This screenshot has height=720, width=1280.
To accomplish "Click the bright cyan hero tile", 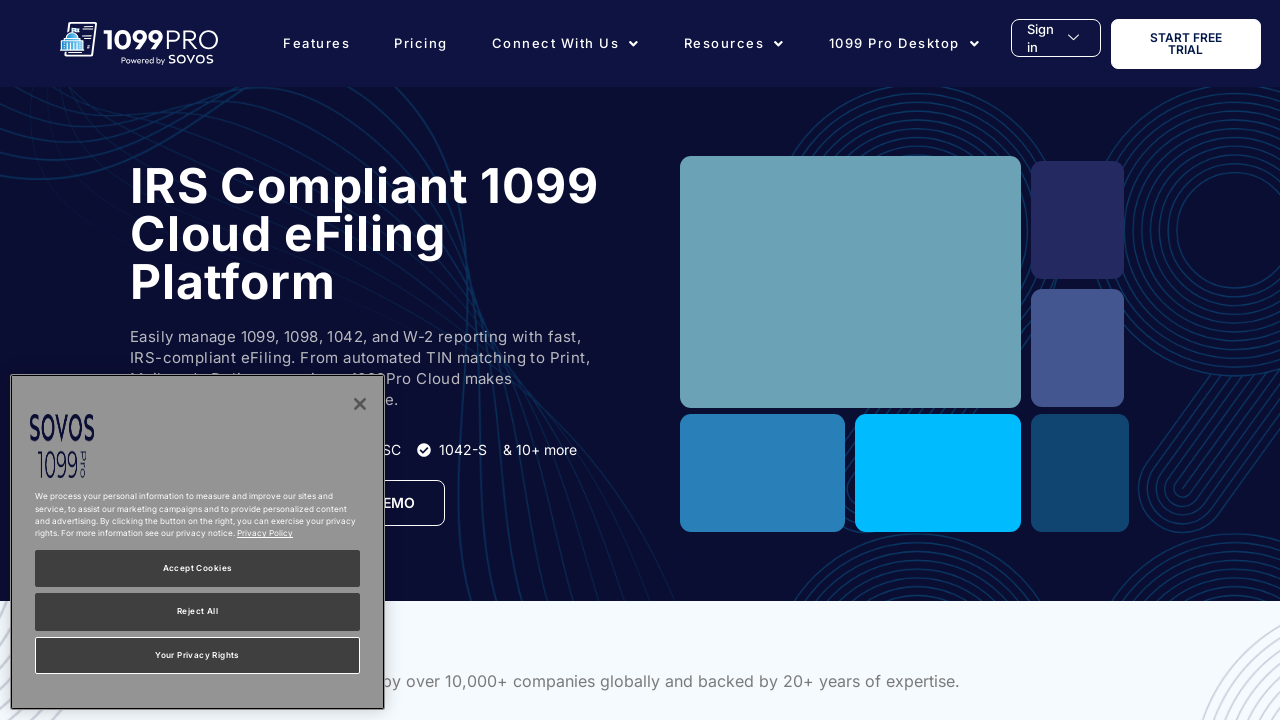I will [938, 473].
